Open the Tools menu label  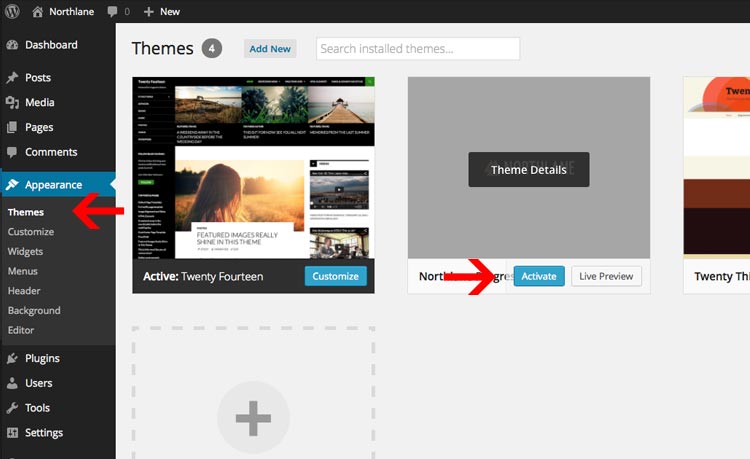pos(37,408)
